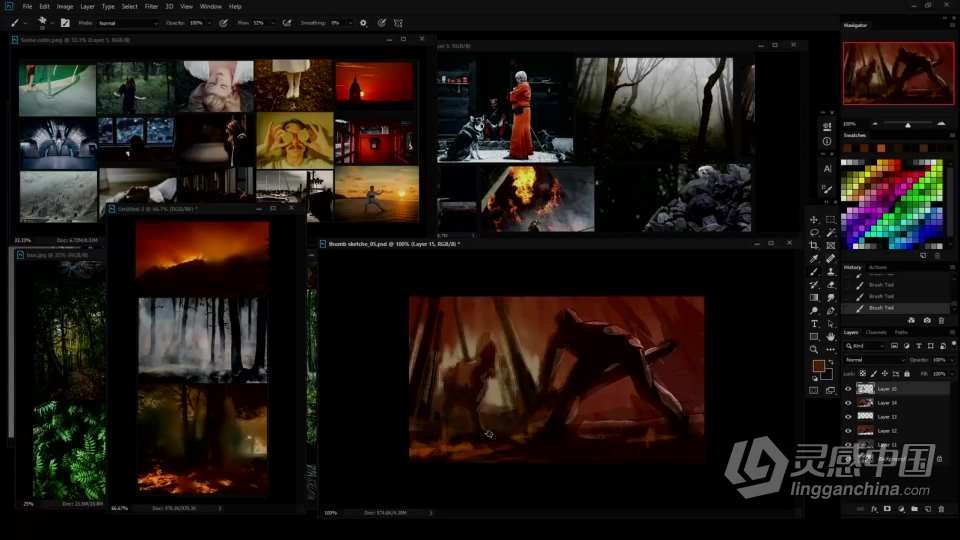The image size is (960, 540).
Task: Open the Edit Toolbar three-dots icon
Action: (830, 350)
